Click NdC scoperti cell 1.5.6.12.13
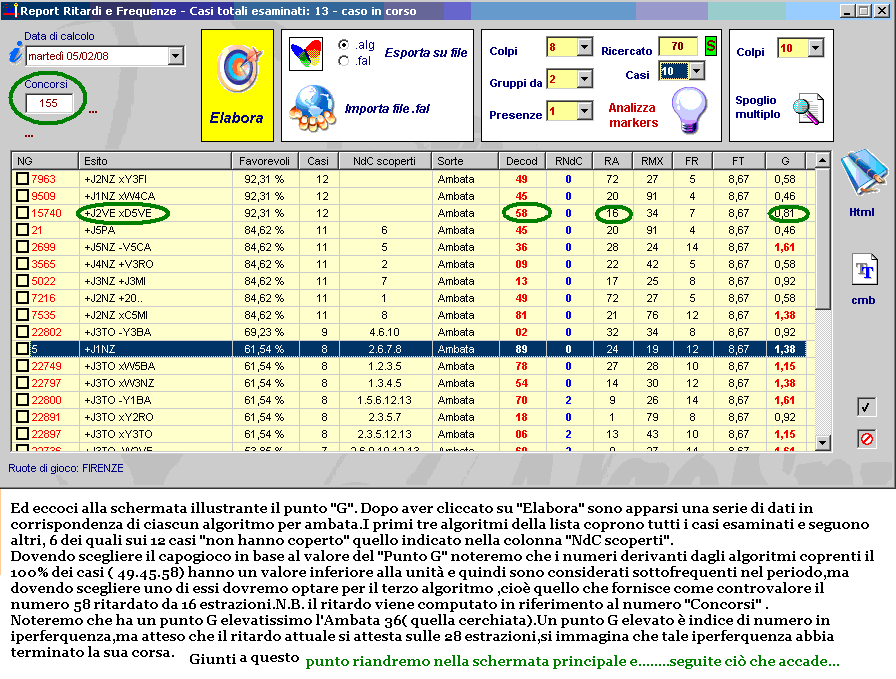 tap(384, 400)
